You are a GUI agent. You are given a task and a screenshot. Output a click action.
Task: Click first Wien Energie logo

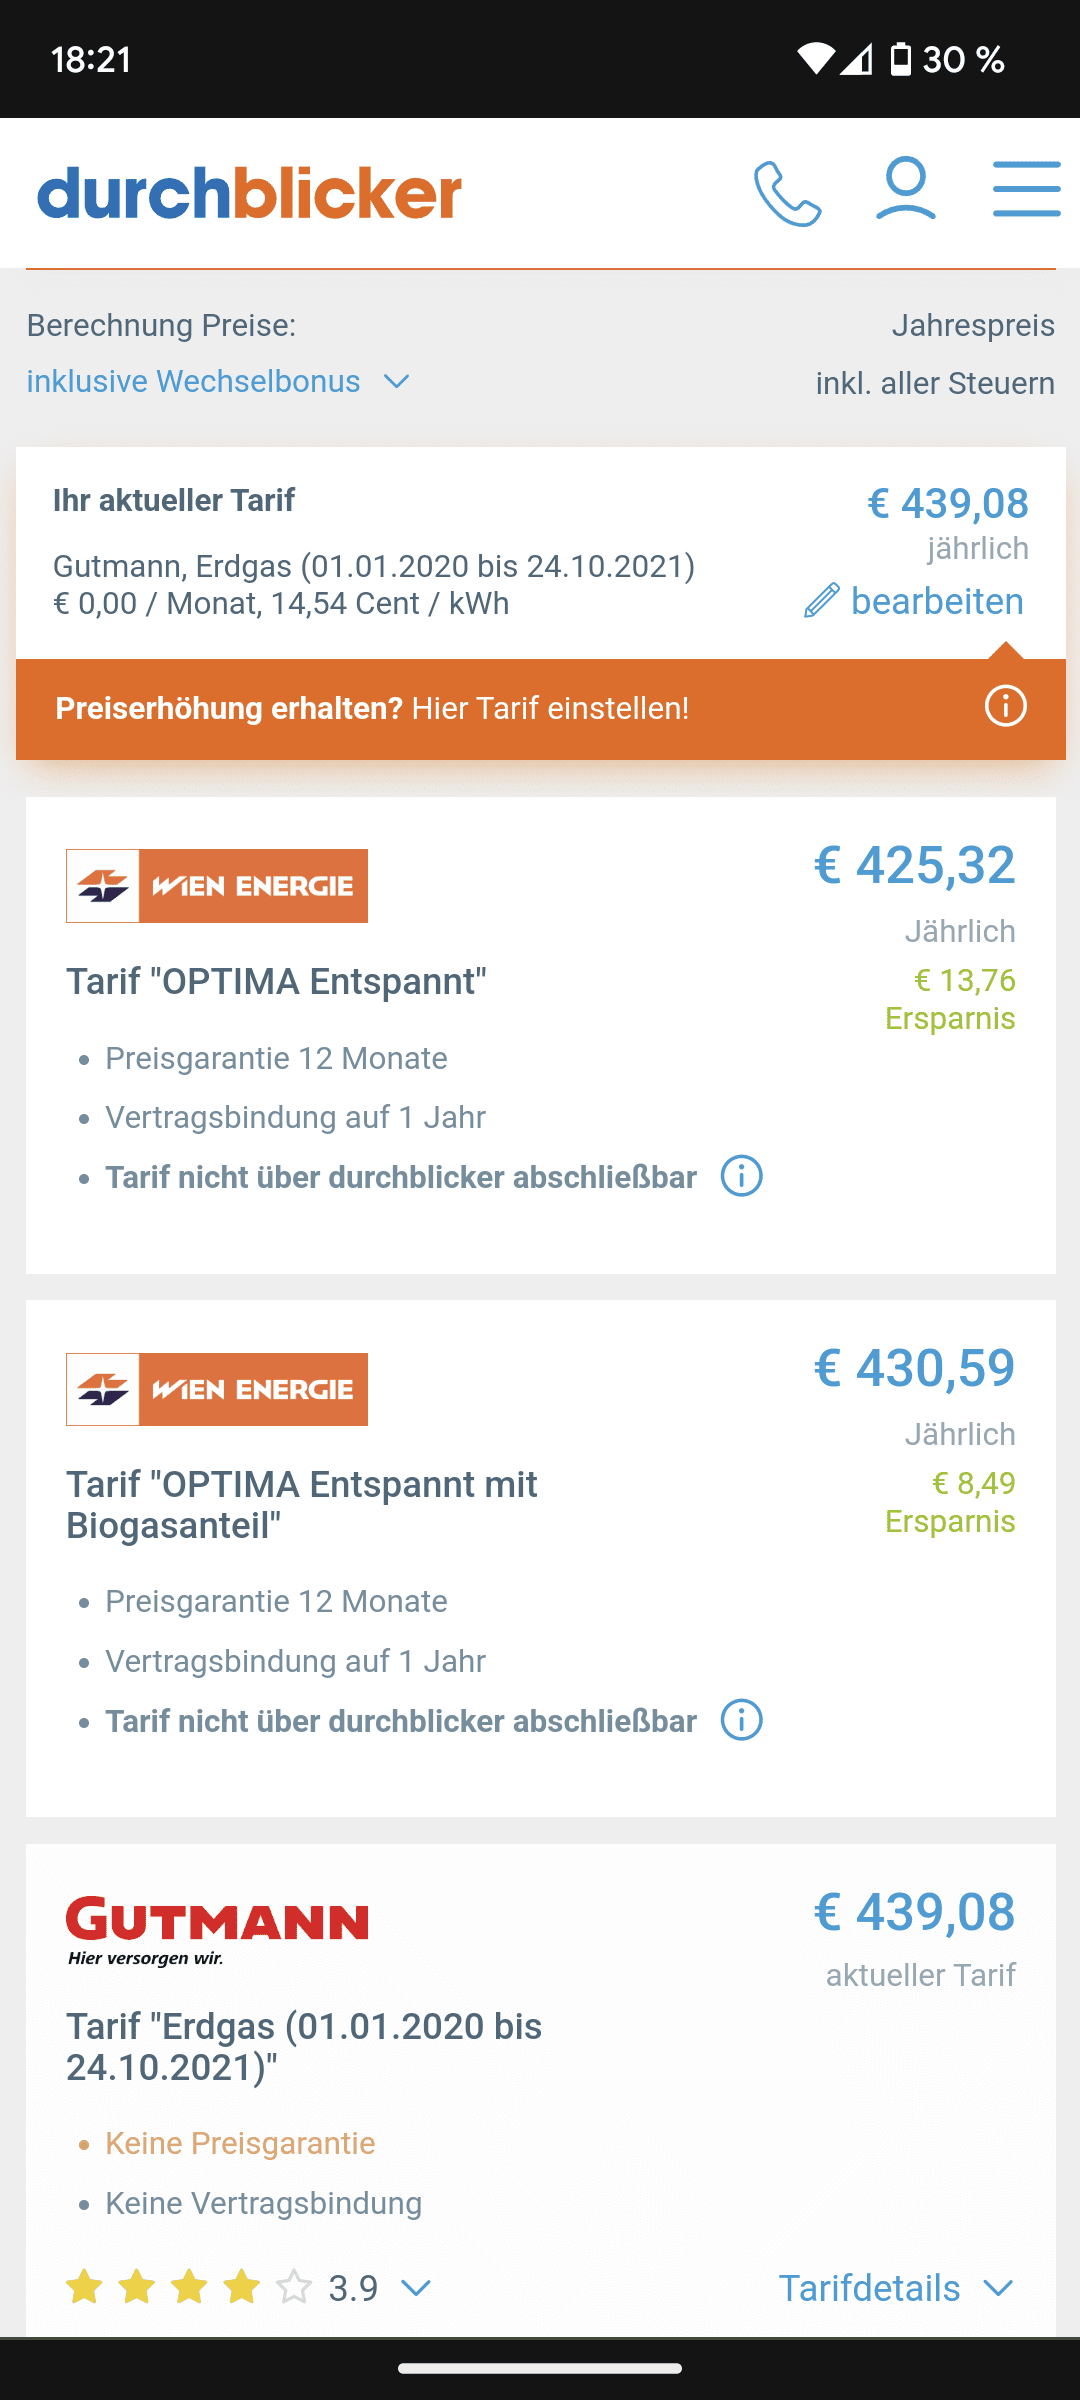[217, 886]
